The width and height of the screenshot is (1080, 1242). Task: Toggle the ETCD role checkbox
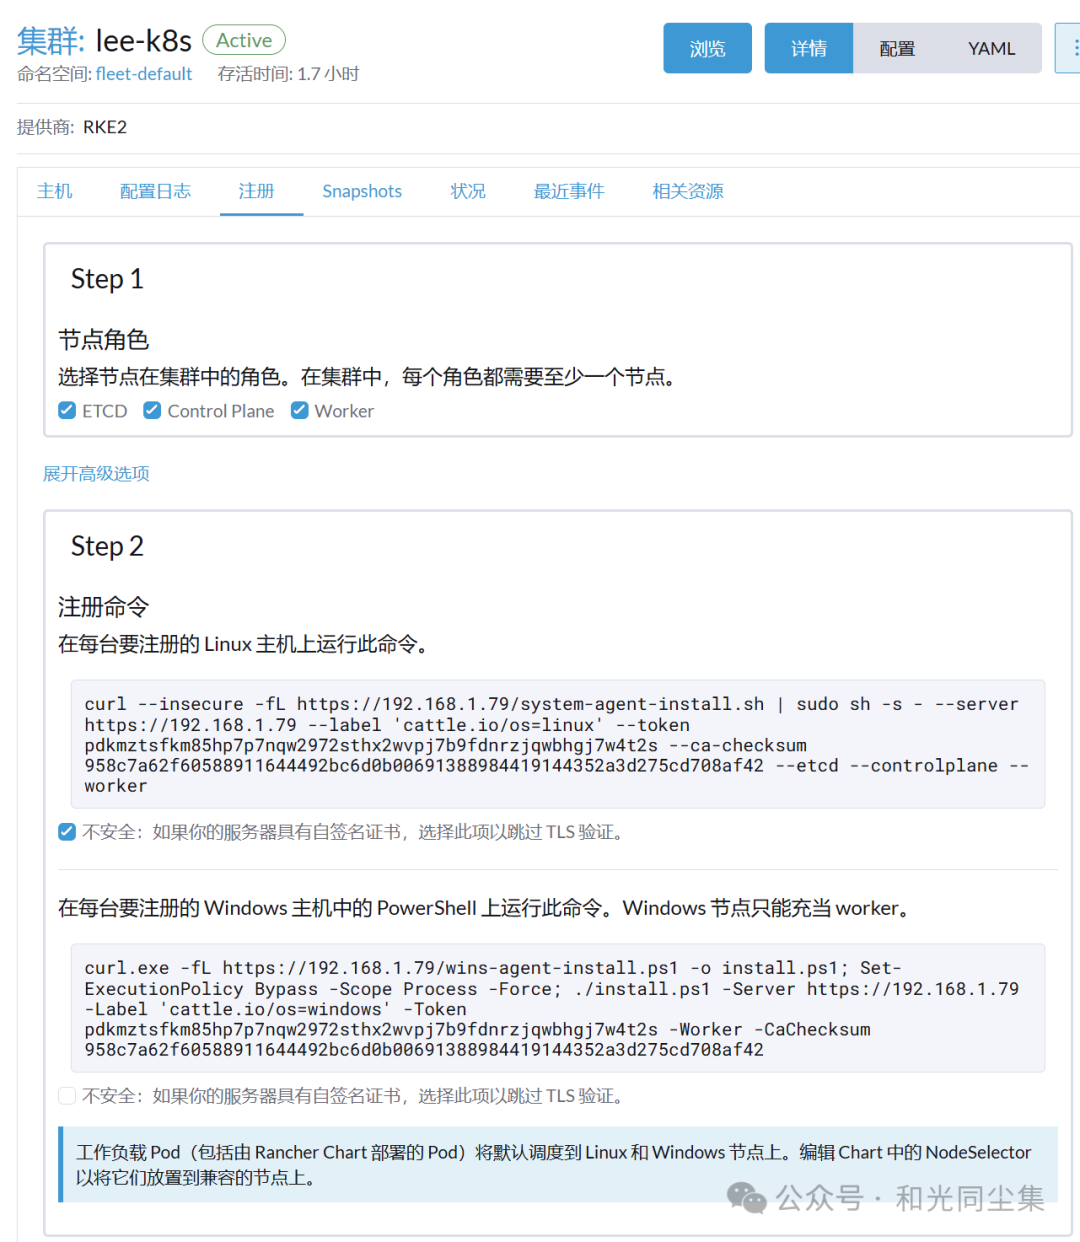(67, 410)
